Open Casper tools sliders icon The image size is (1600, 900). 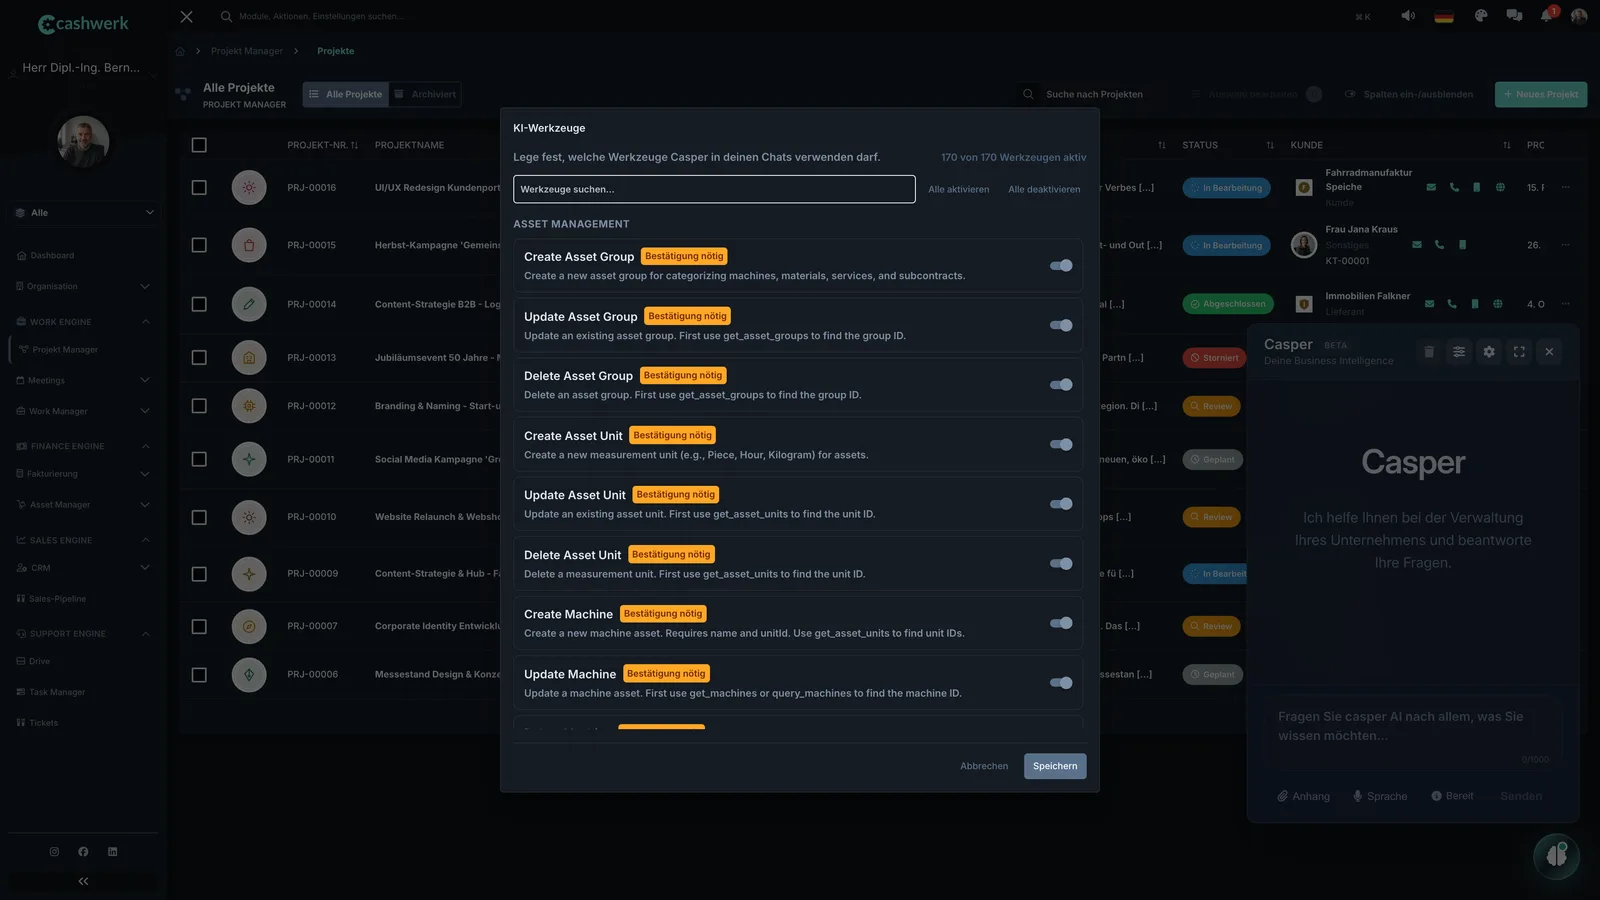coord(1459,352)
